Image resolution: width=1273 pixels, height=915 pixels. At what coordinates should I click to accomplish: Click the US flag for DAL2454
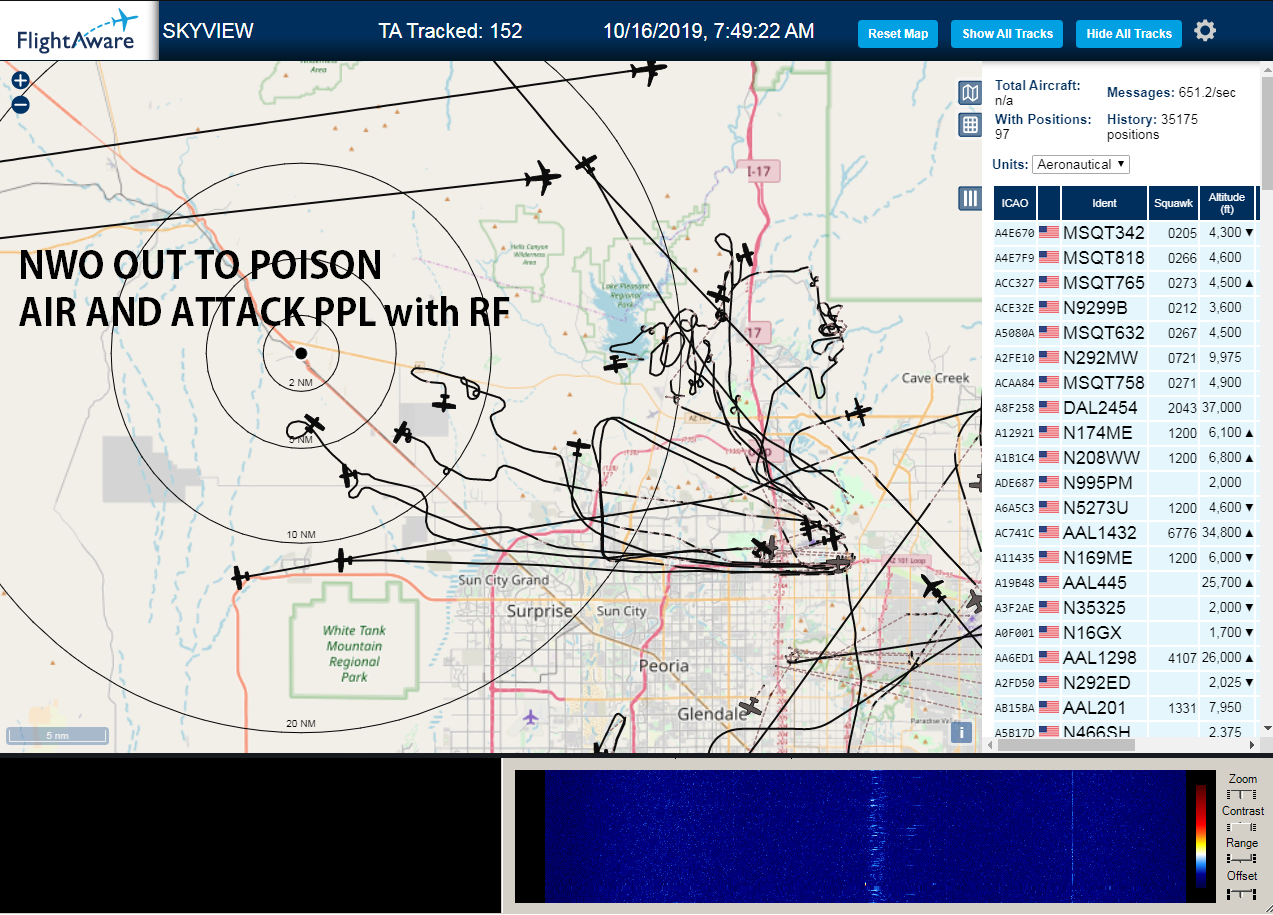coord(1049,407)
